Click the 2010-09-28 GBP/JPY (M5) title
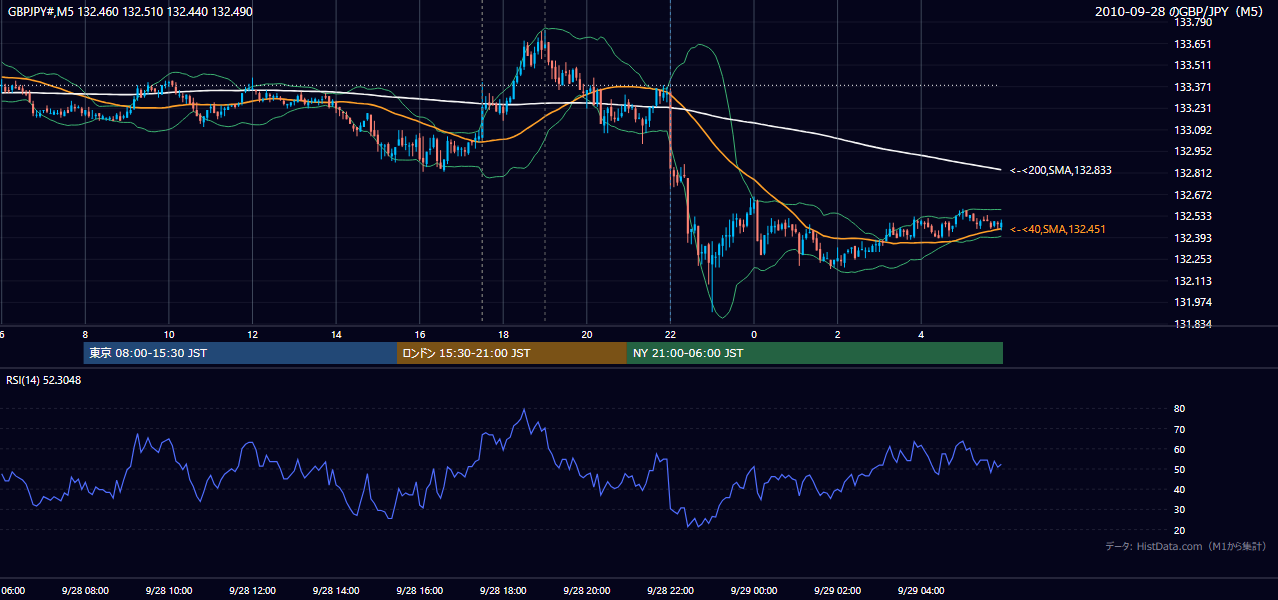The width and height of the screenshot is (1278, 600). pos(1180,12)
